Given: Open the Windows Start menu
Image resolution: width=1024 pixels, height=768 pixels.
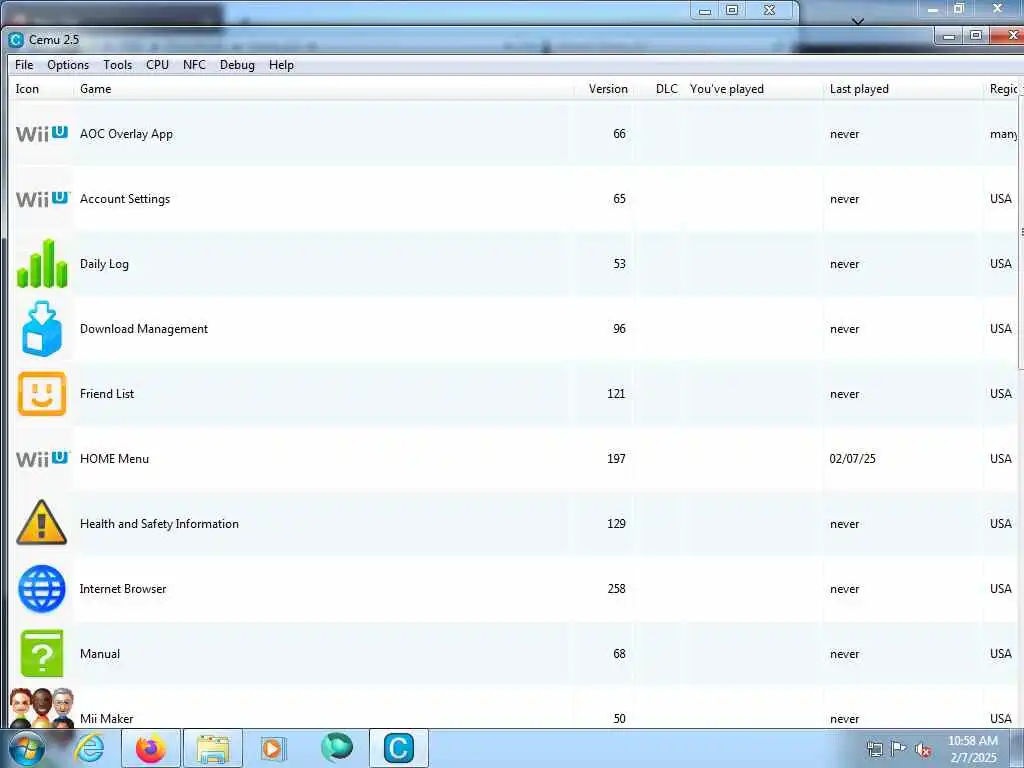Looking at the screenshot, I should click(x=27, y=748).
